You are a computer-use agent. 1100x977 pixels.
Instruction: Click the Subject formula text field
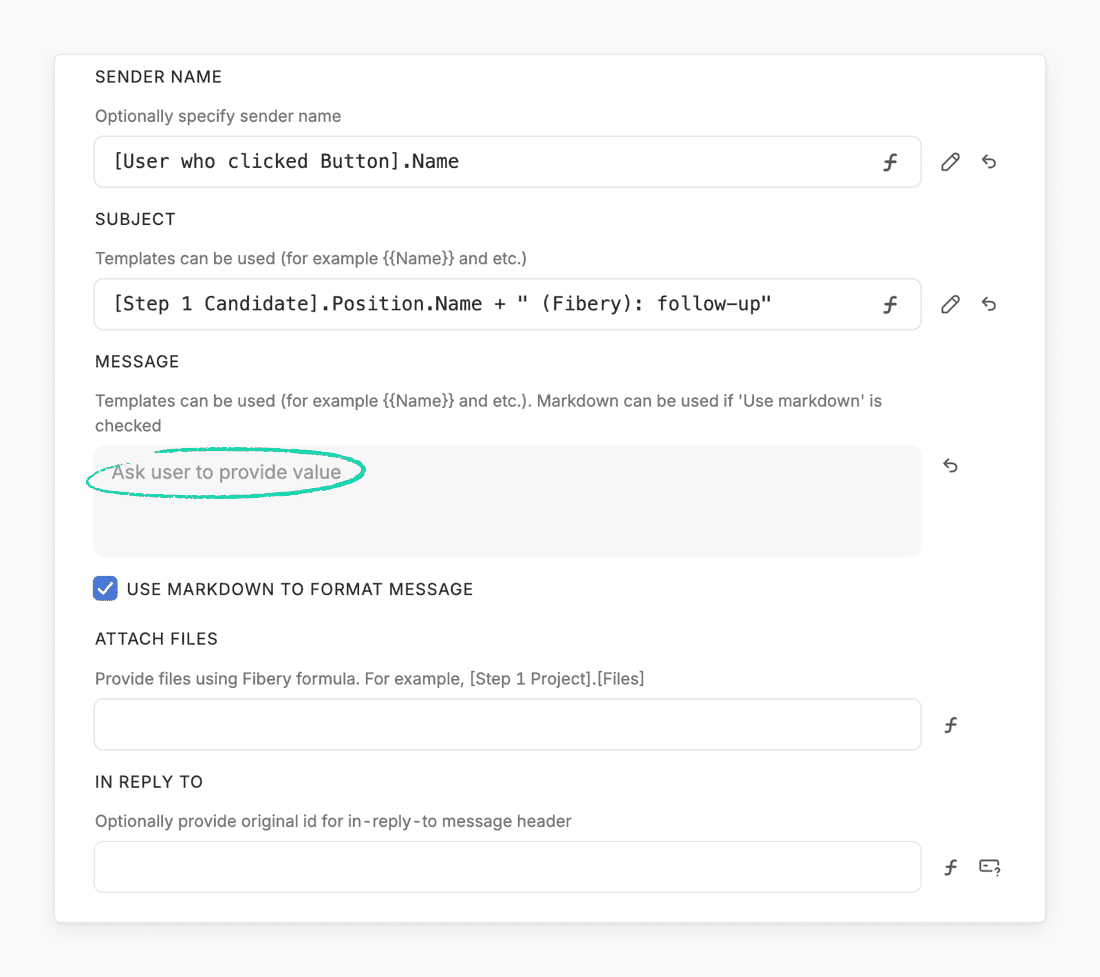(x=480, y=304)
